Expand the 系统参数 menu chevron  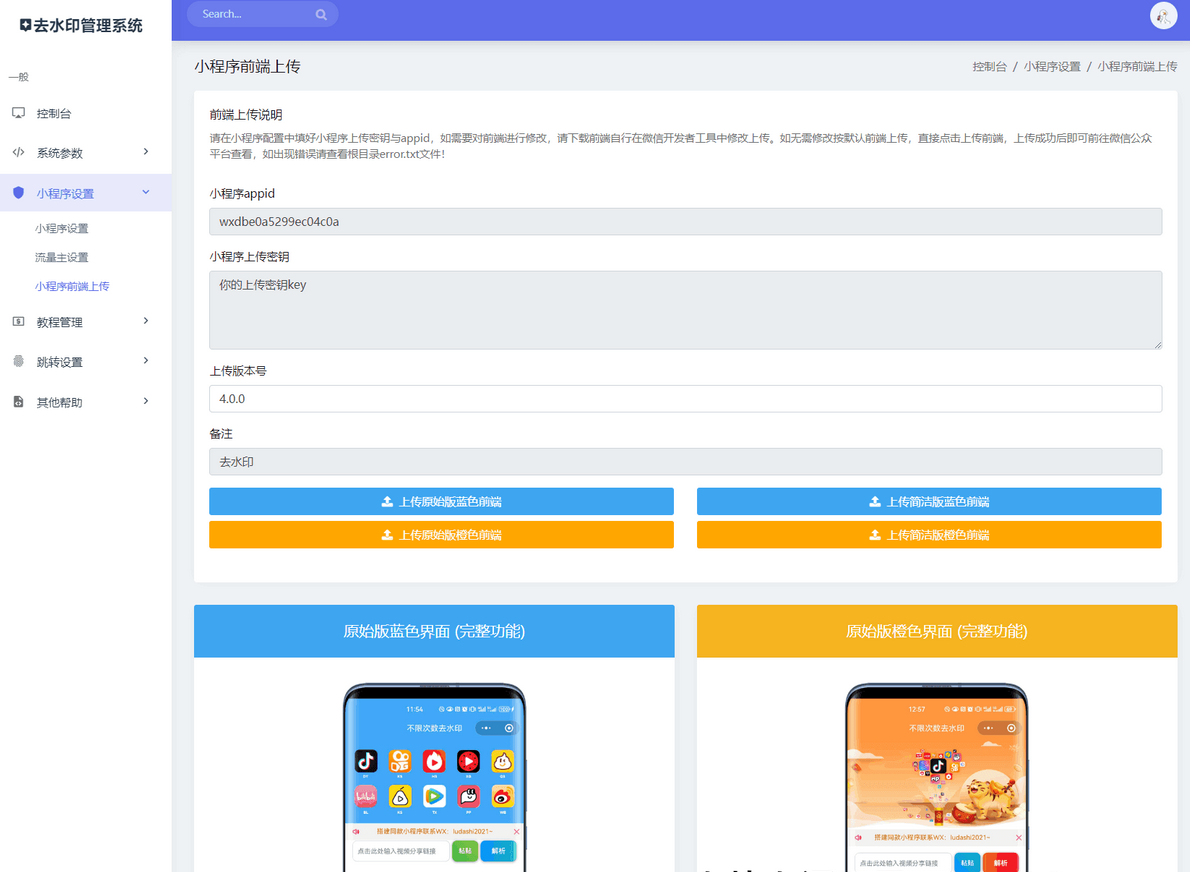coord(146,152)
